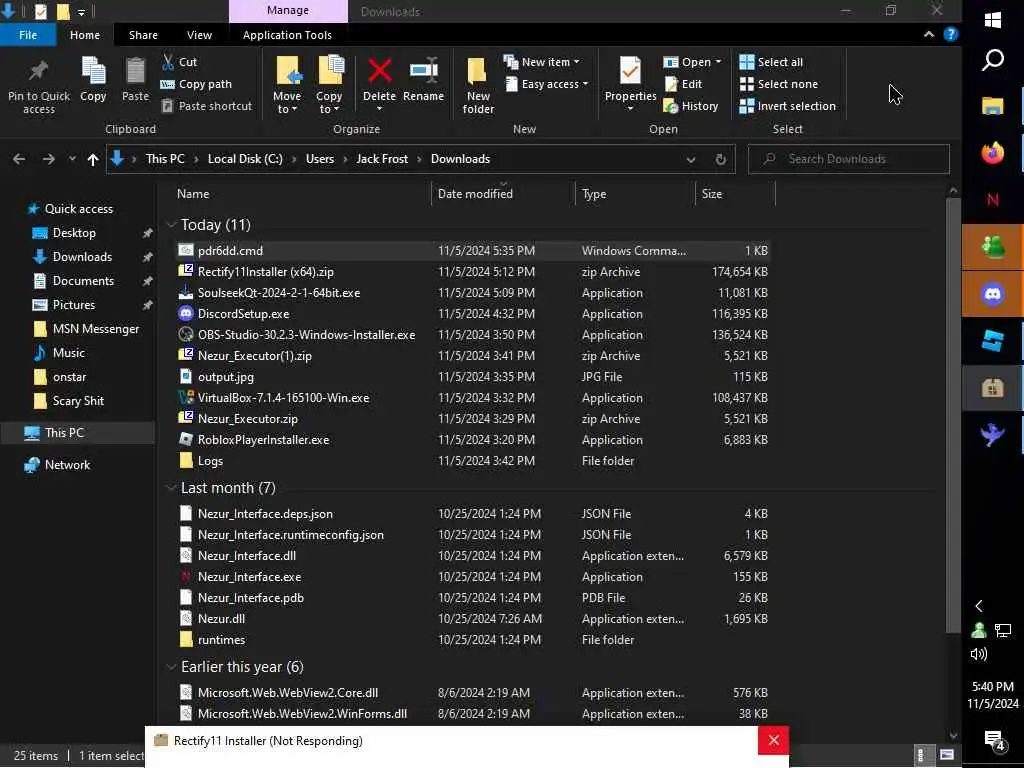
Task: Sort by the Size column header
Action: tap(712, 194)
